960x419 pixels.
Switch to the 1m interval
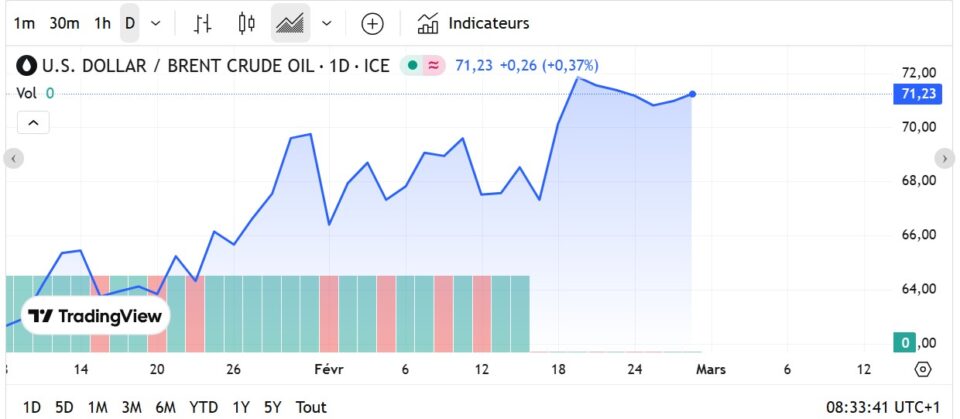point(24,23)
